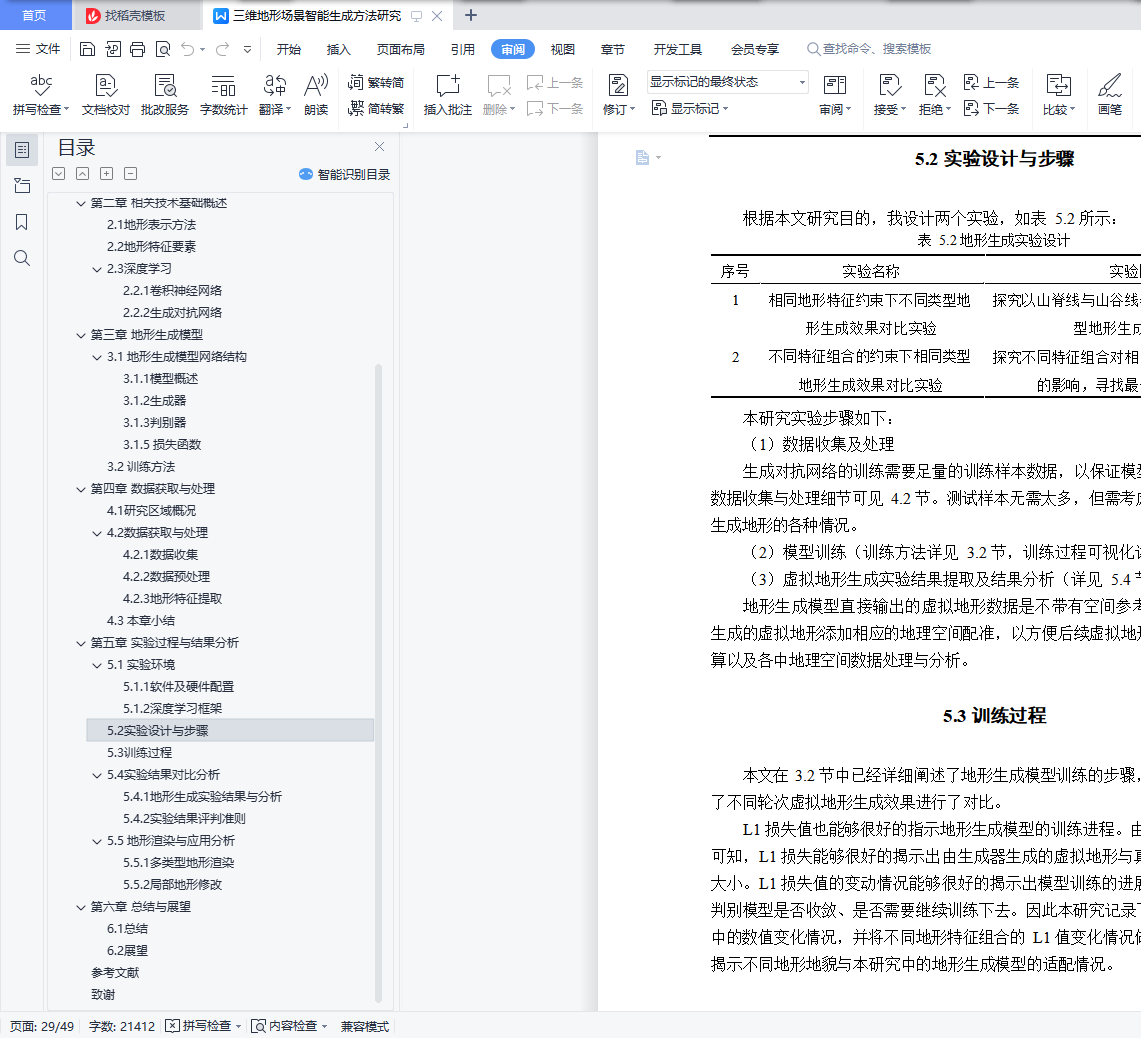This screenshot has height=1038, width=1141.
Task: Open the 显示标记 dropdown
Action: click(x=689, y=108)
